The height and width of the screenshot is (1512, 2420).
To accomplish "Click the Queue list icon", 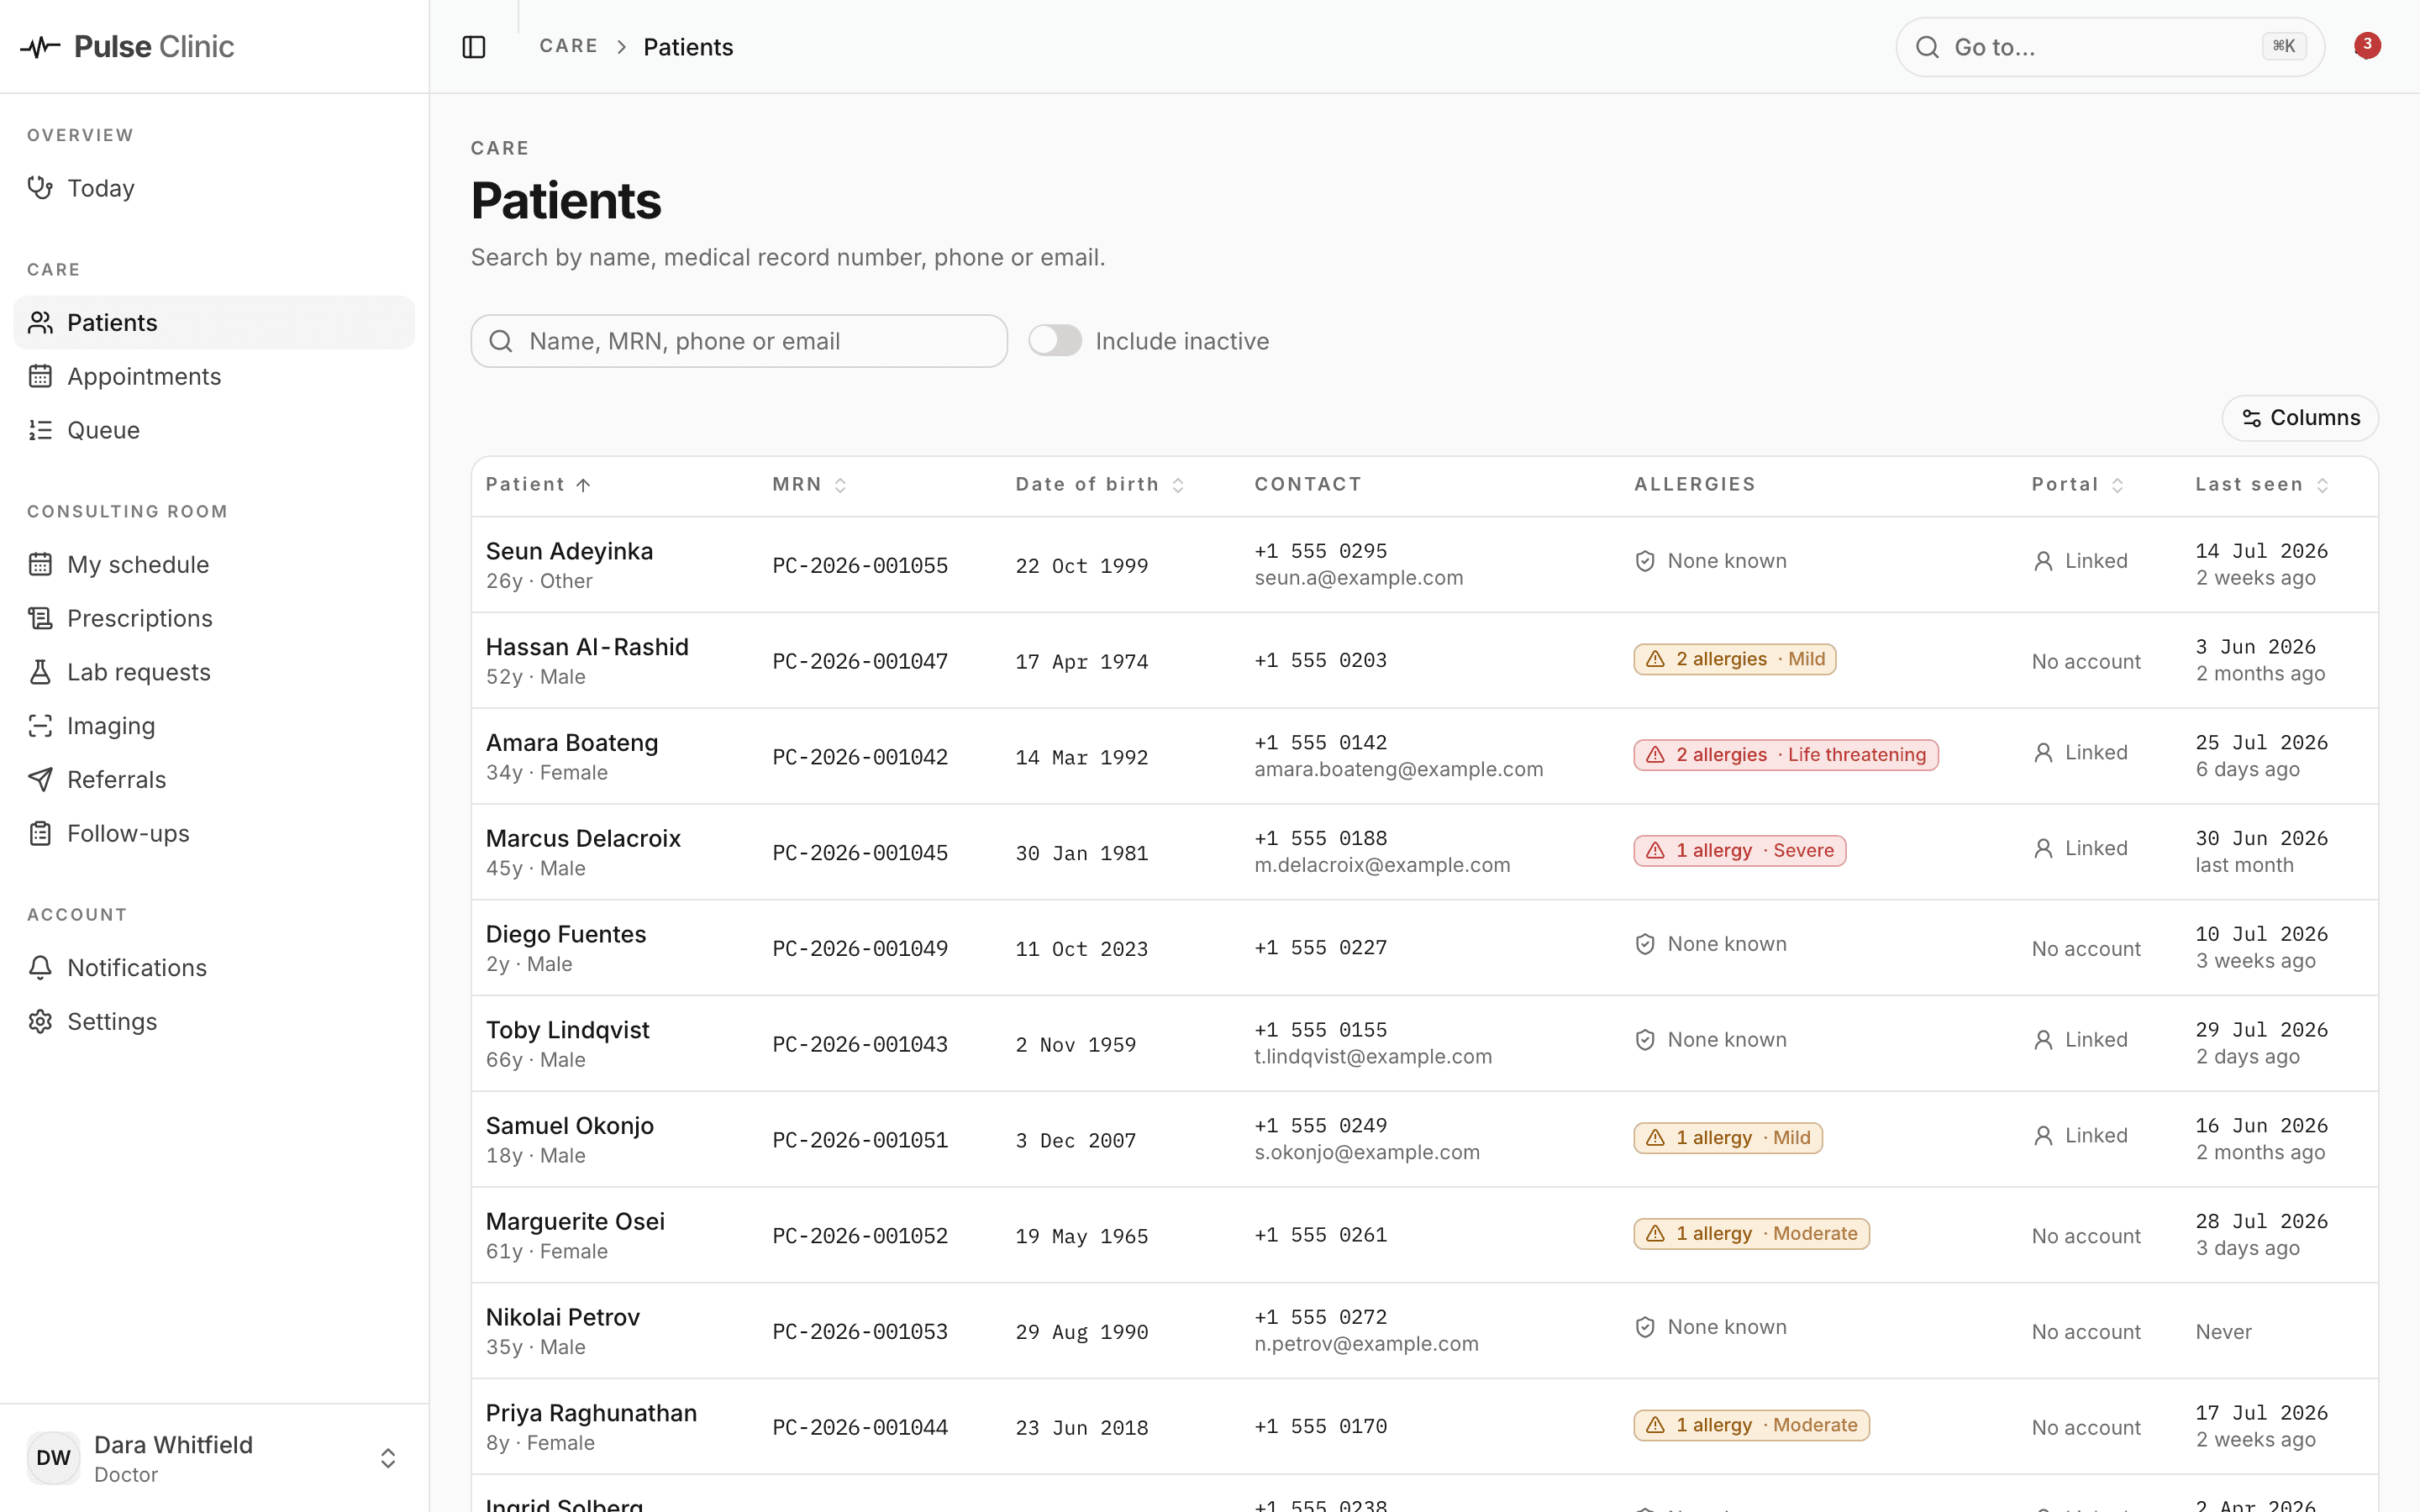I will 40,430.
